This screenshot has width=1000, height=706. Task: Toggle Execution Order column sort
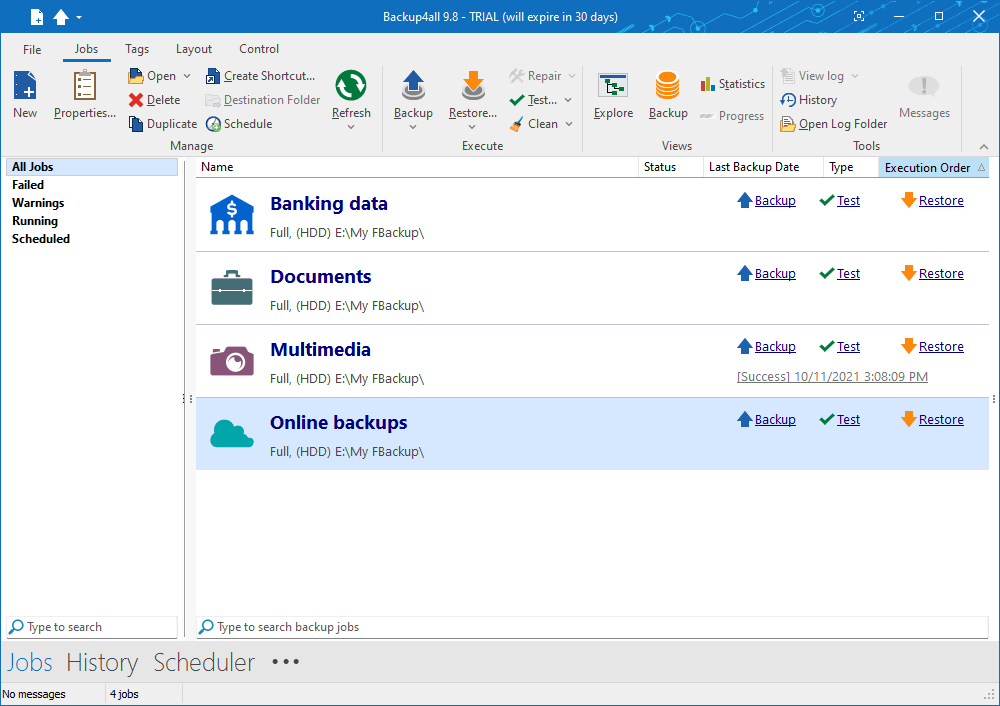(x=934, y=167)
